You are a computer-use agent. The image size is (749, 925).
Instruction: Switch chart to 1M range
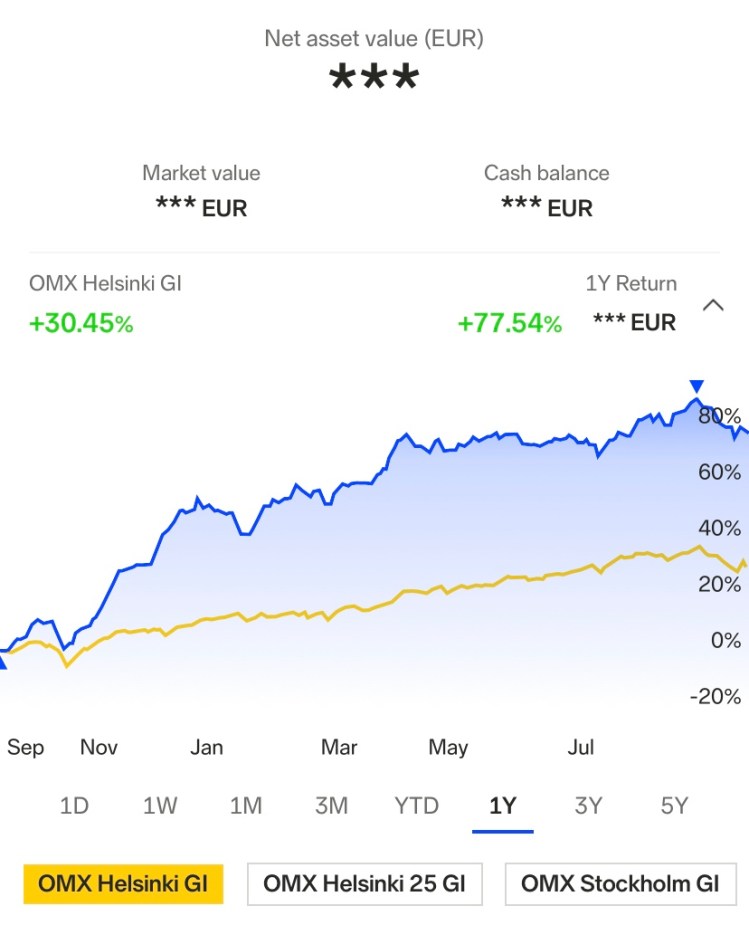245,805
